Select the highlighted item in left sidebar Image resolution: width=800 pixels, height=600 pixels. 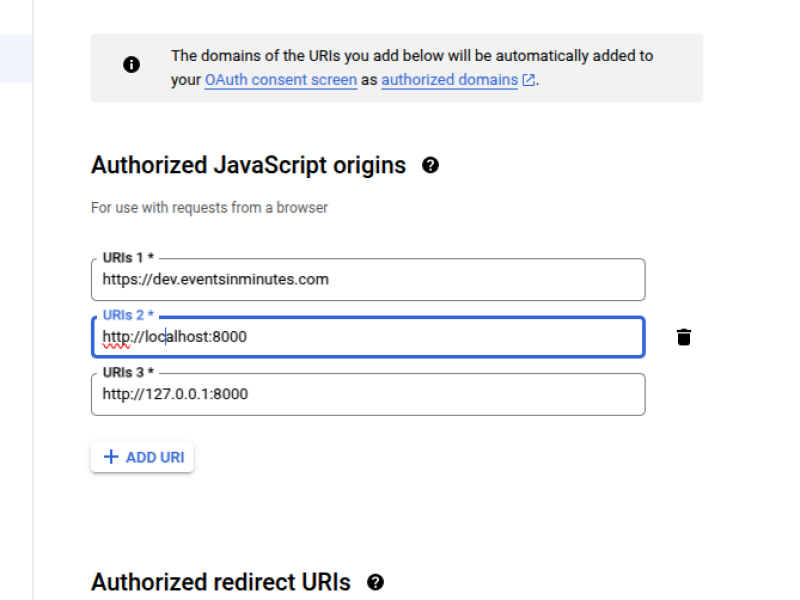[16, 58]
